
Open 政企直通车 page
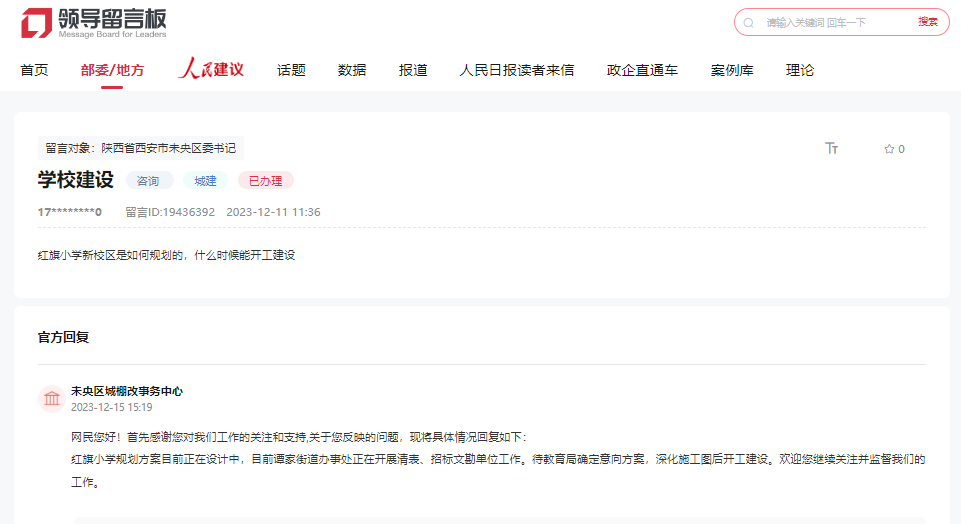coord(642,70)
